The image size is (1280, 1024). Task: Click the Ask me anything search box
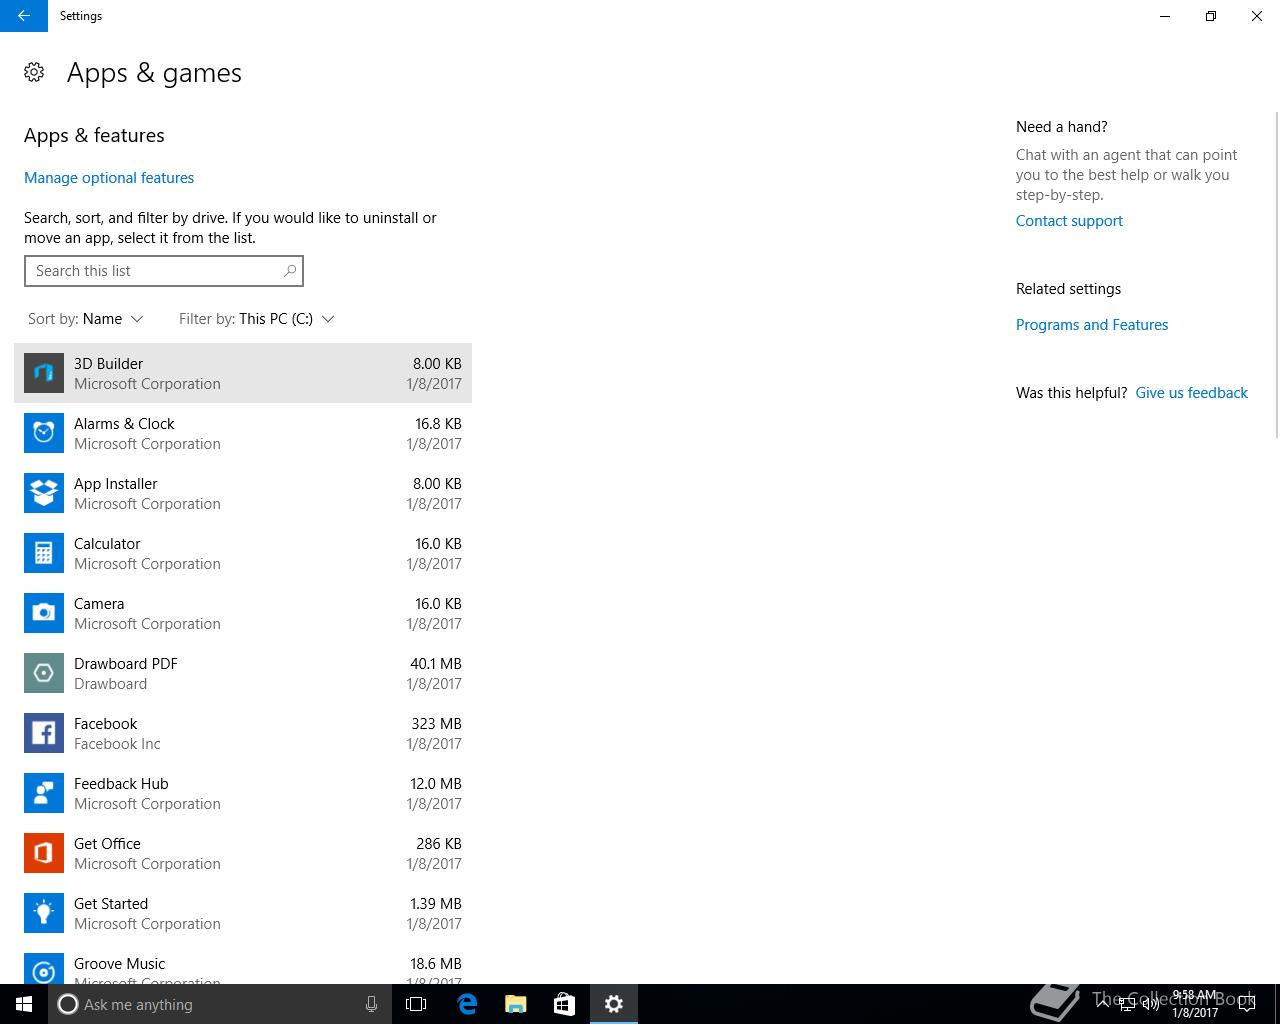pyautogui.click(x=220, y=1004)
